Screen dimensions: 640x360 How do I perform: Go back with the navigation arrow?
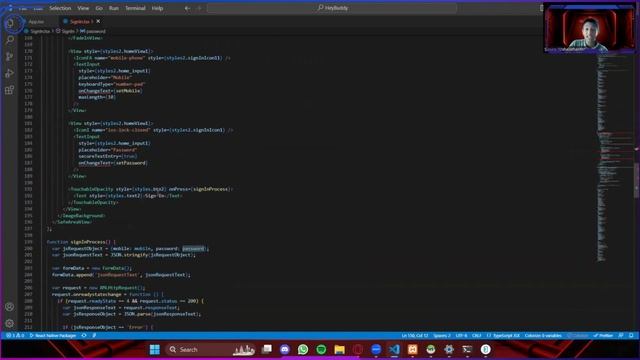[x=187, y=8]
